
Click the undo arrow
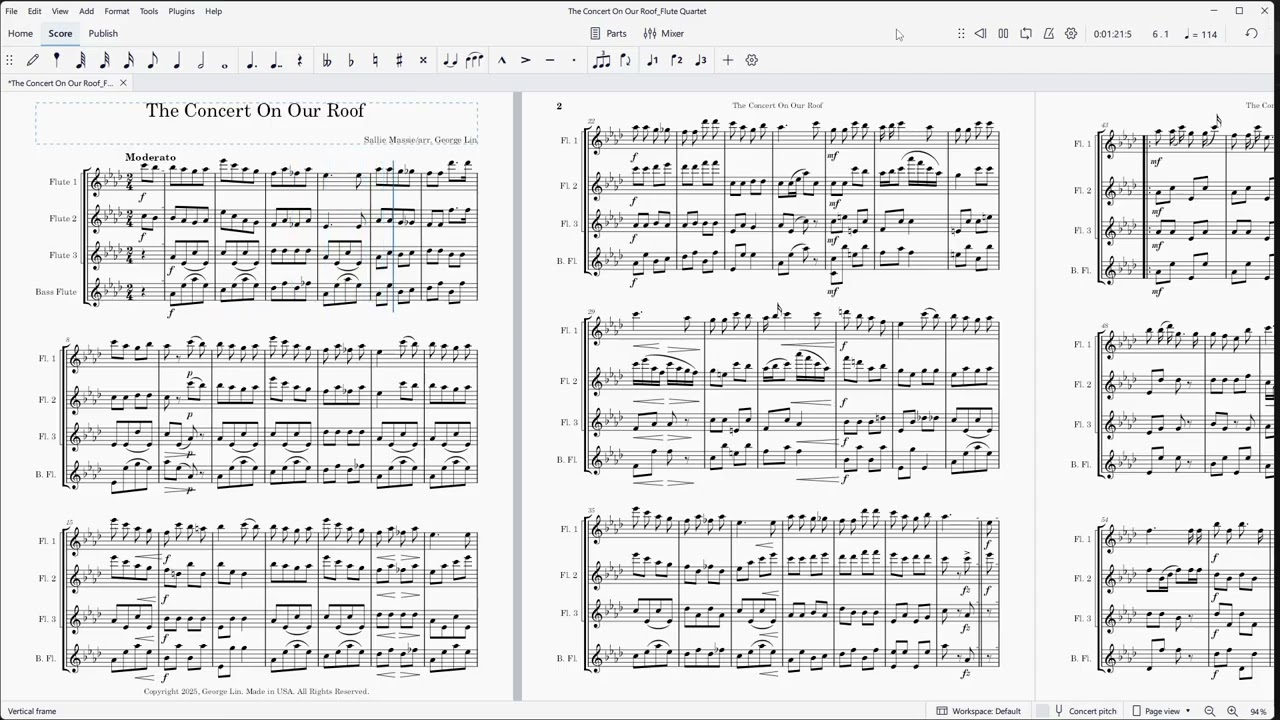pyautogui.click(x=1251, y=34)
